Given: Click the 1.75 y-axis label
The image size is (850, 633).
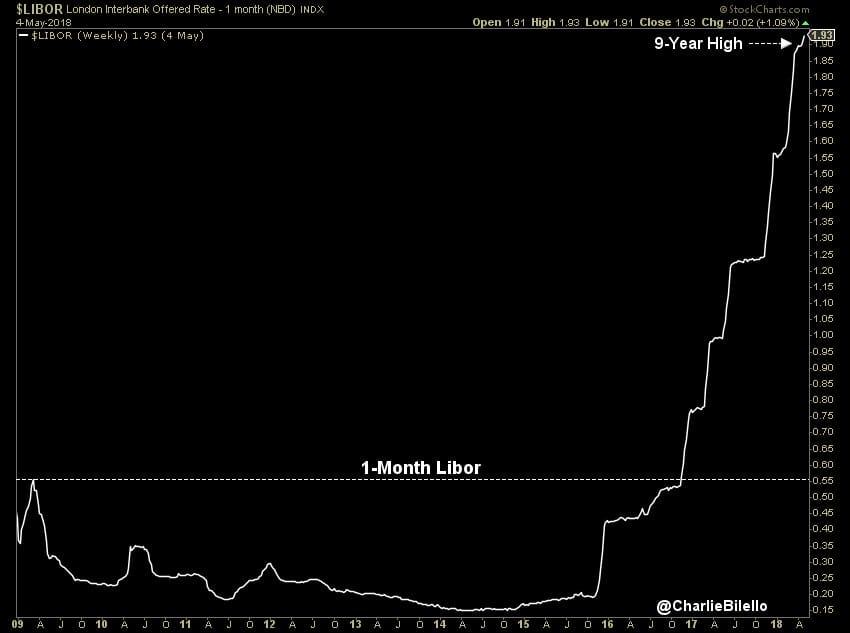Looking at the screenshot, I should (x=823, y=93).
